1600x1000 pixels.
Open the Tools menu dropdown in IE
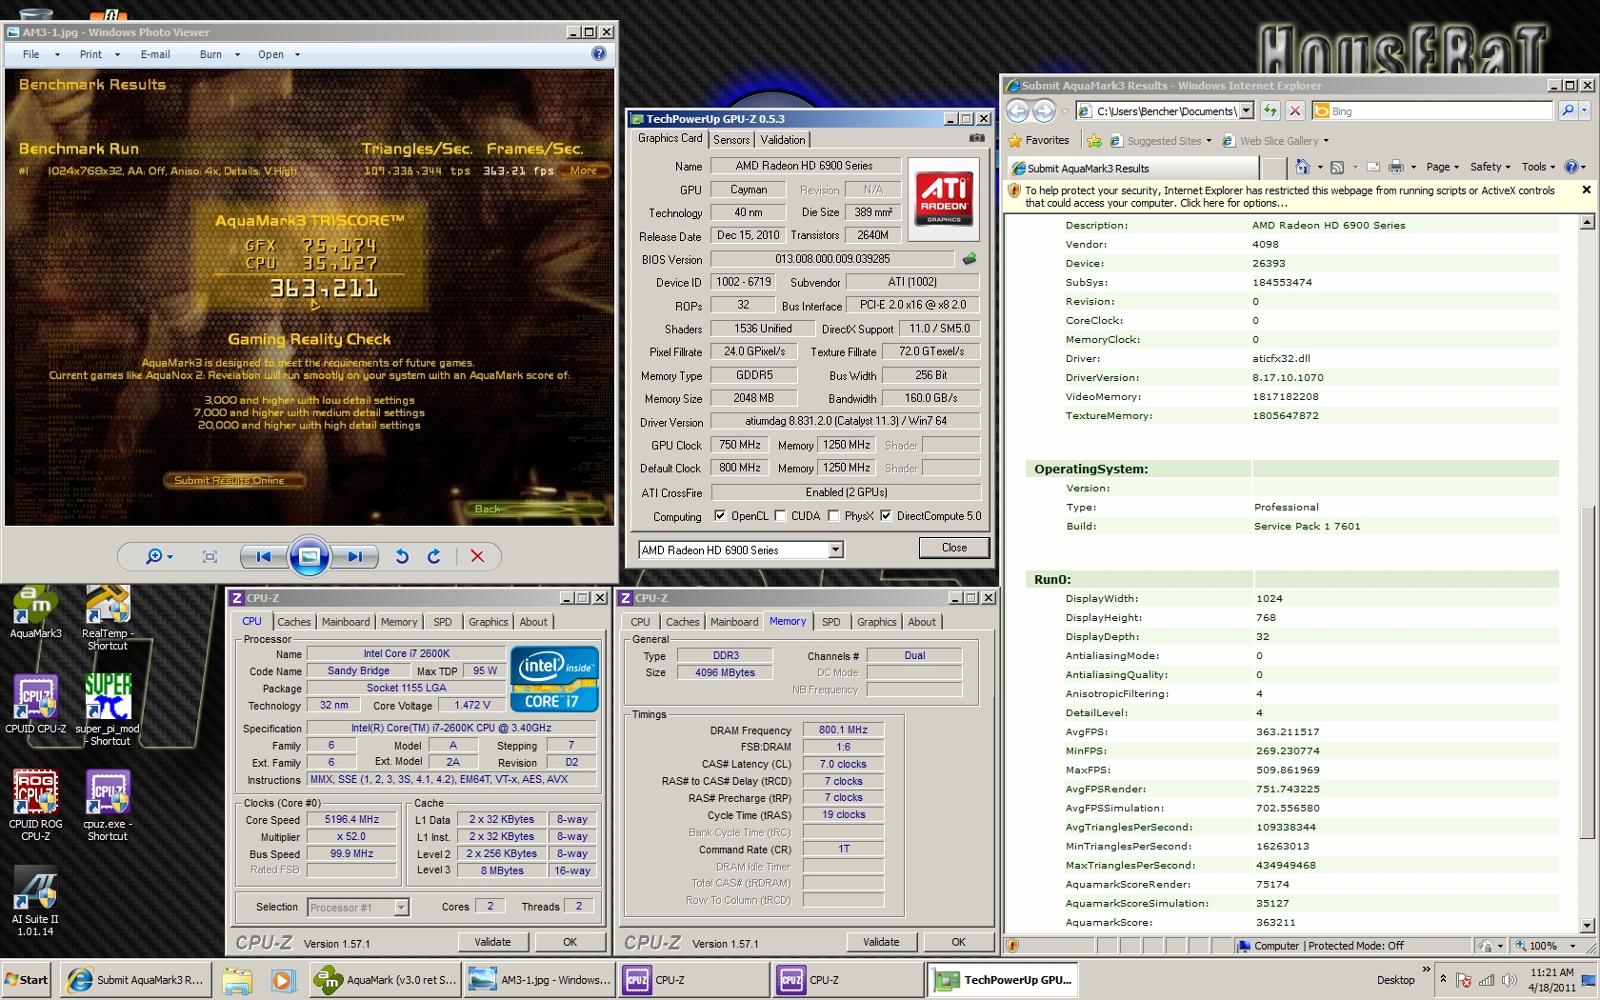tap(1539, 167)
